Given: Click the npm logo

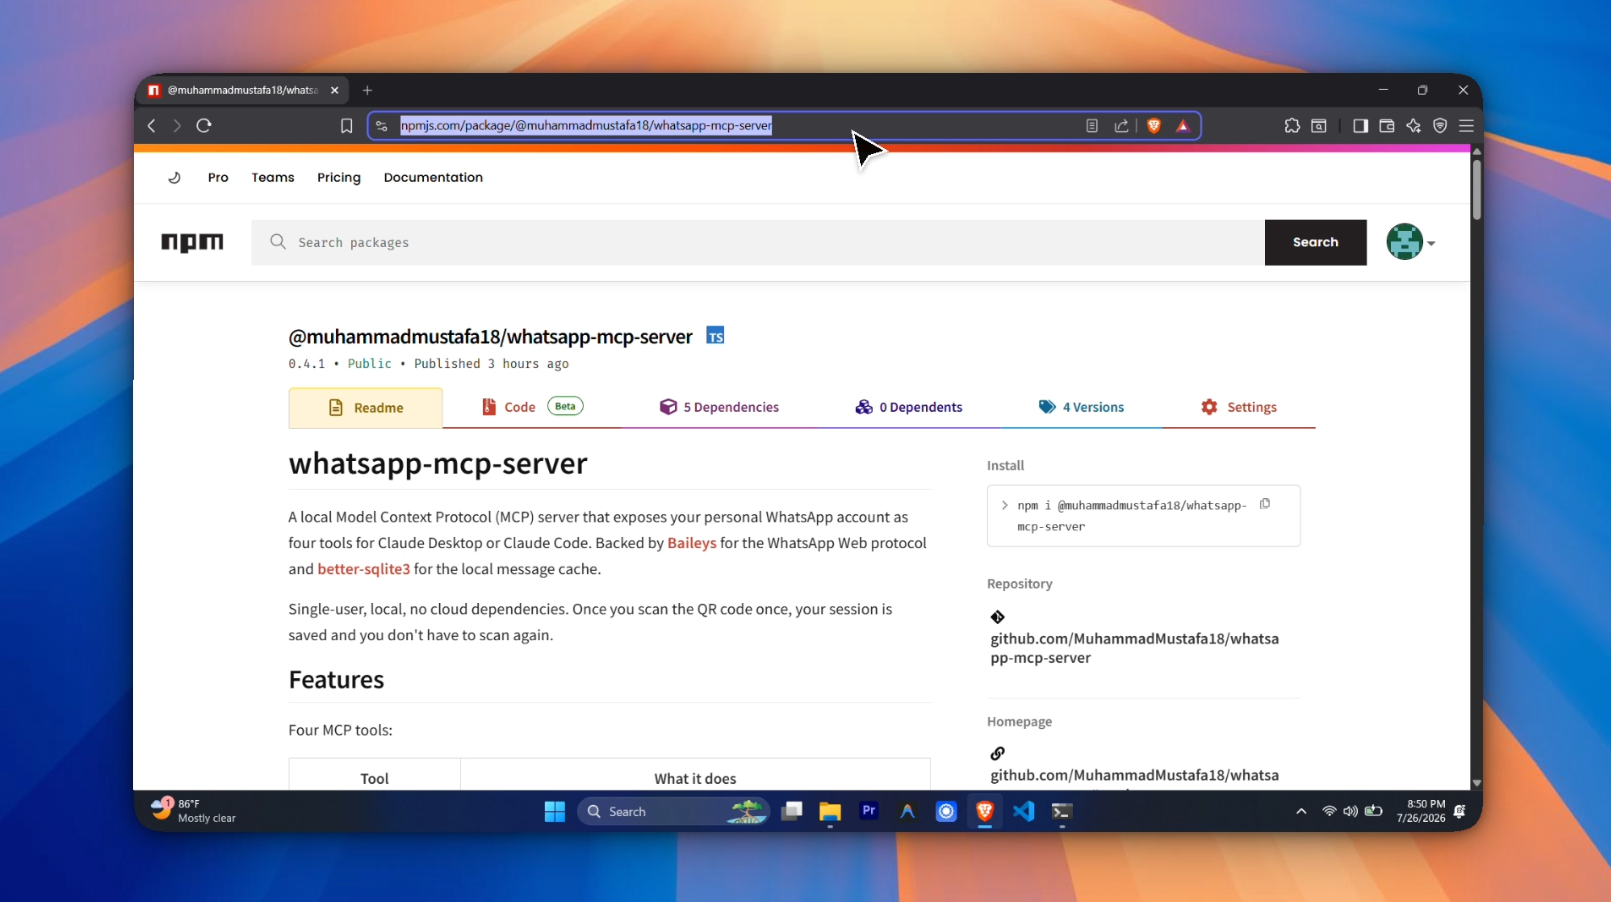Looking at the screenshot, I should point(192,242).
